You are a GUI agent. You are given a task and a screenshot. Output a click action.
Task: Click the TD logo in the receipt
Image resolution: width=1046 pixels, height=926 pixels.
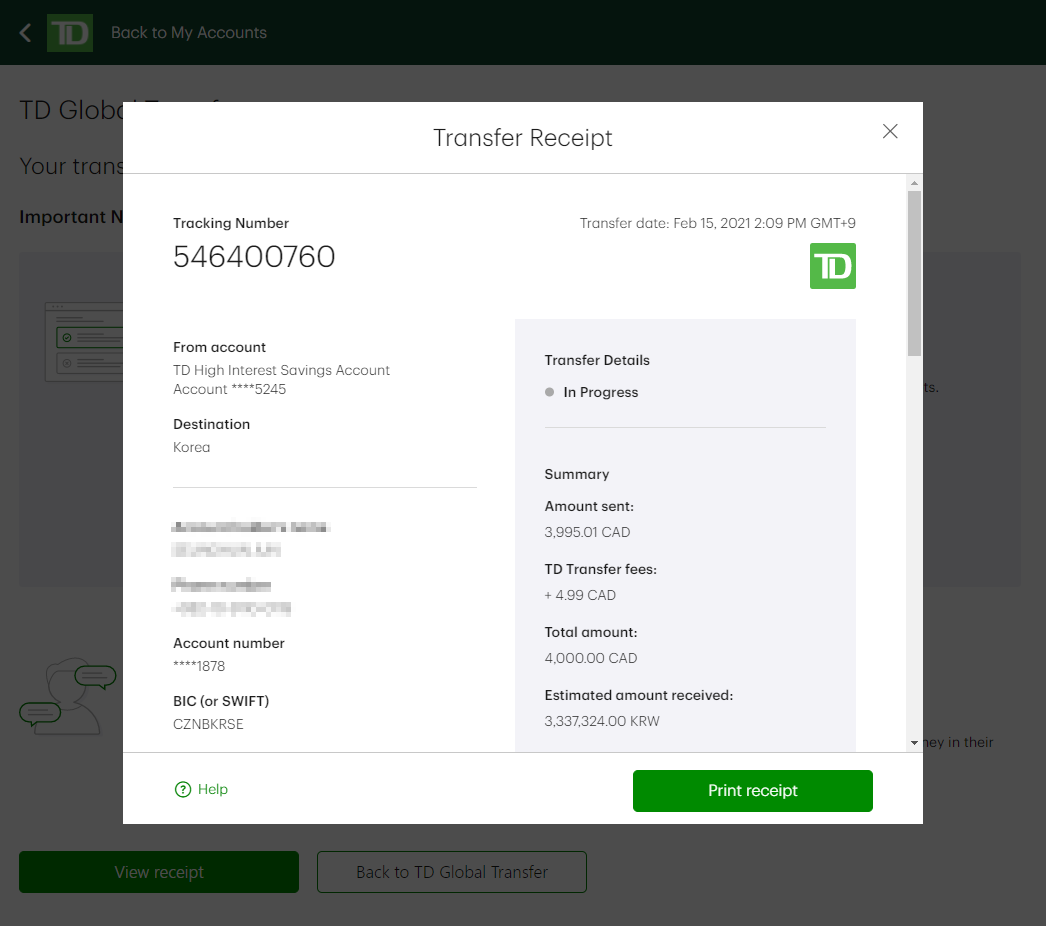[833, 266]
